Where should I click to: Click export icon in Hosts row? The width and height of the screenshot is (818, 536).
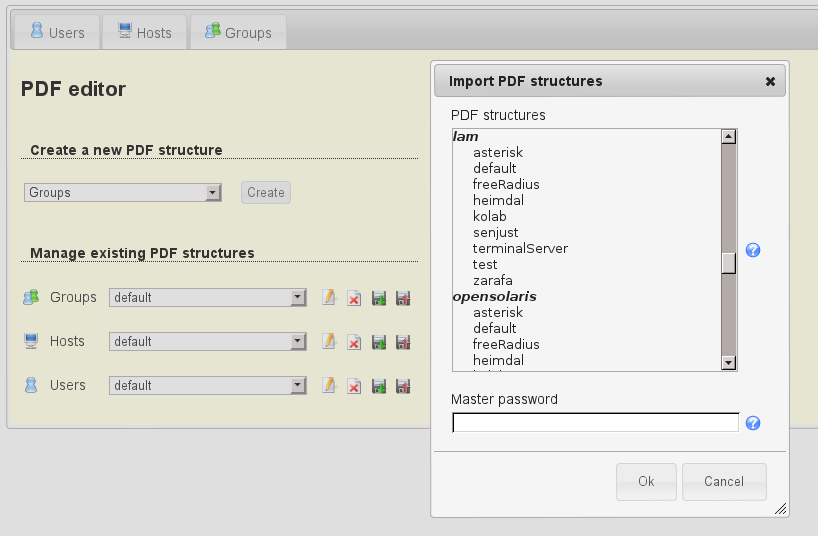(403, 342)
